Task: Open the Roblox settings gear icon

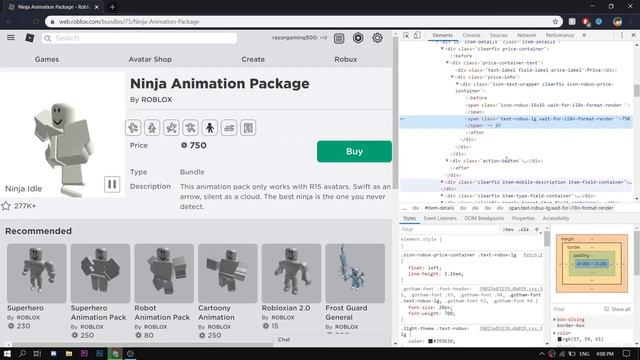Action: coord(378,38)
